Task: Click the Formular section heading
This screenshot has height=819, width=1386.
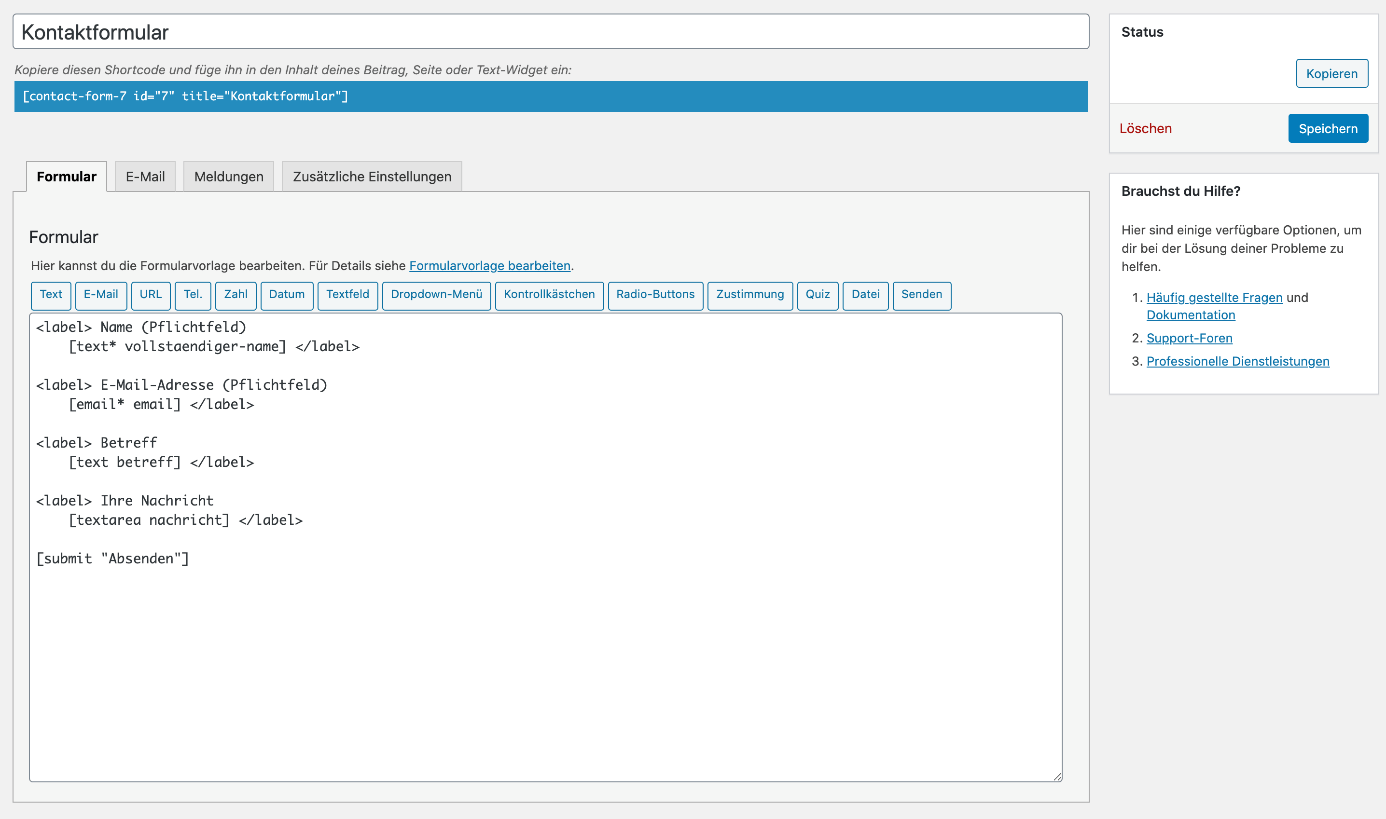Action: 64,238
